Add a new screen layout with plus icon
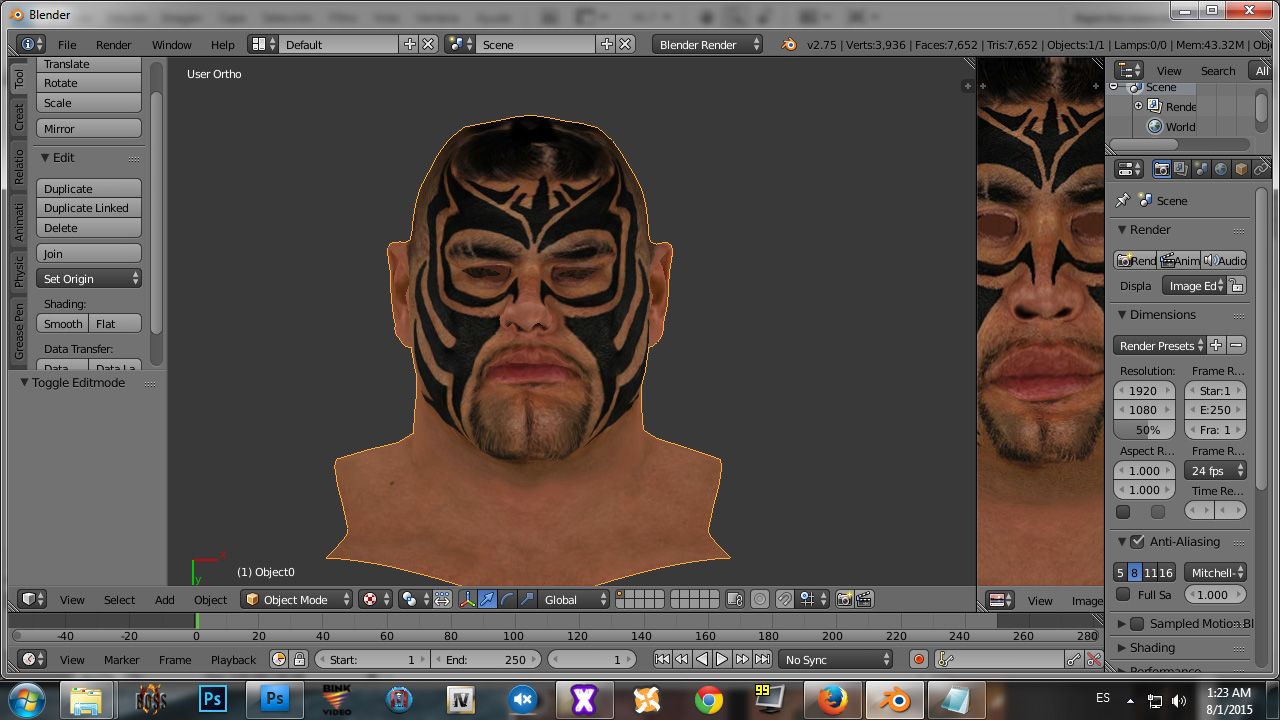The image size is (1280, 720). click(409, 44)
